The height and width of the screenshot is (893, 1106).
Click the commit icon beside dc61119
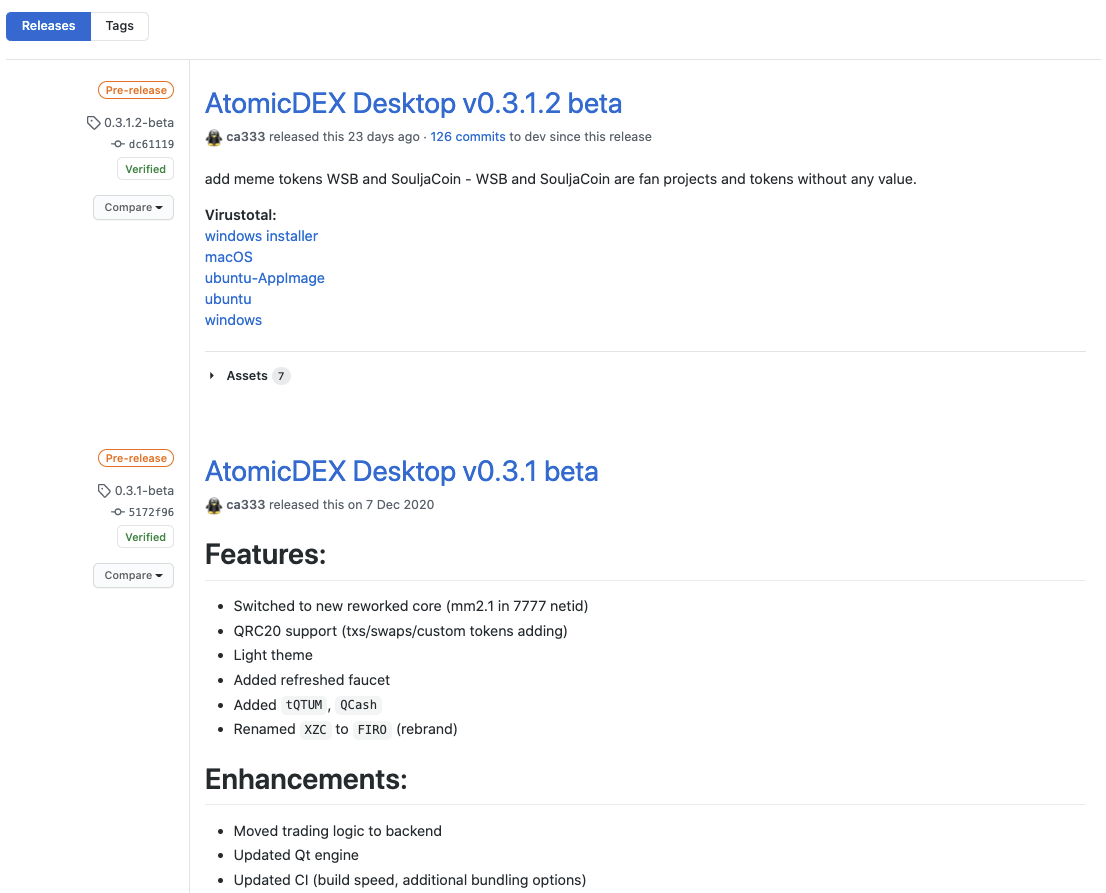pyautogui.click(x=118, y=144)
